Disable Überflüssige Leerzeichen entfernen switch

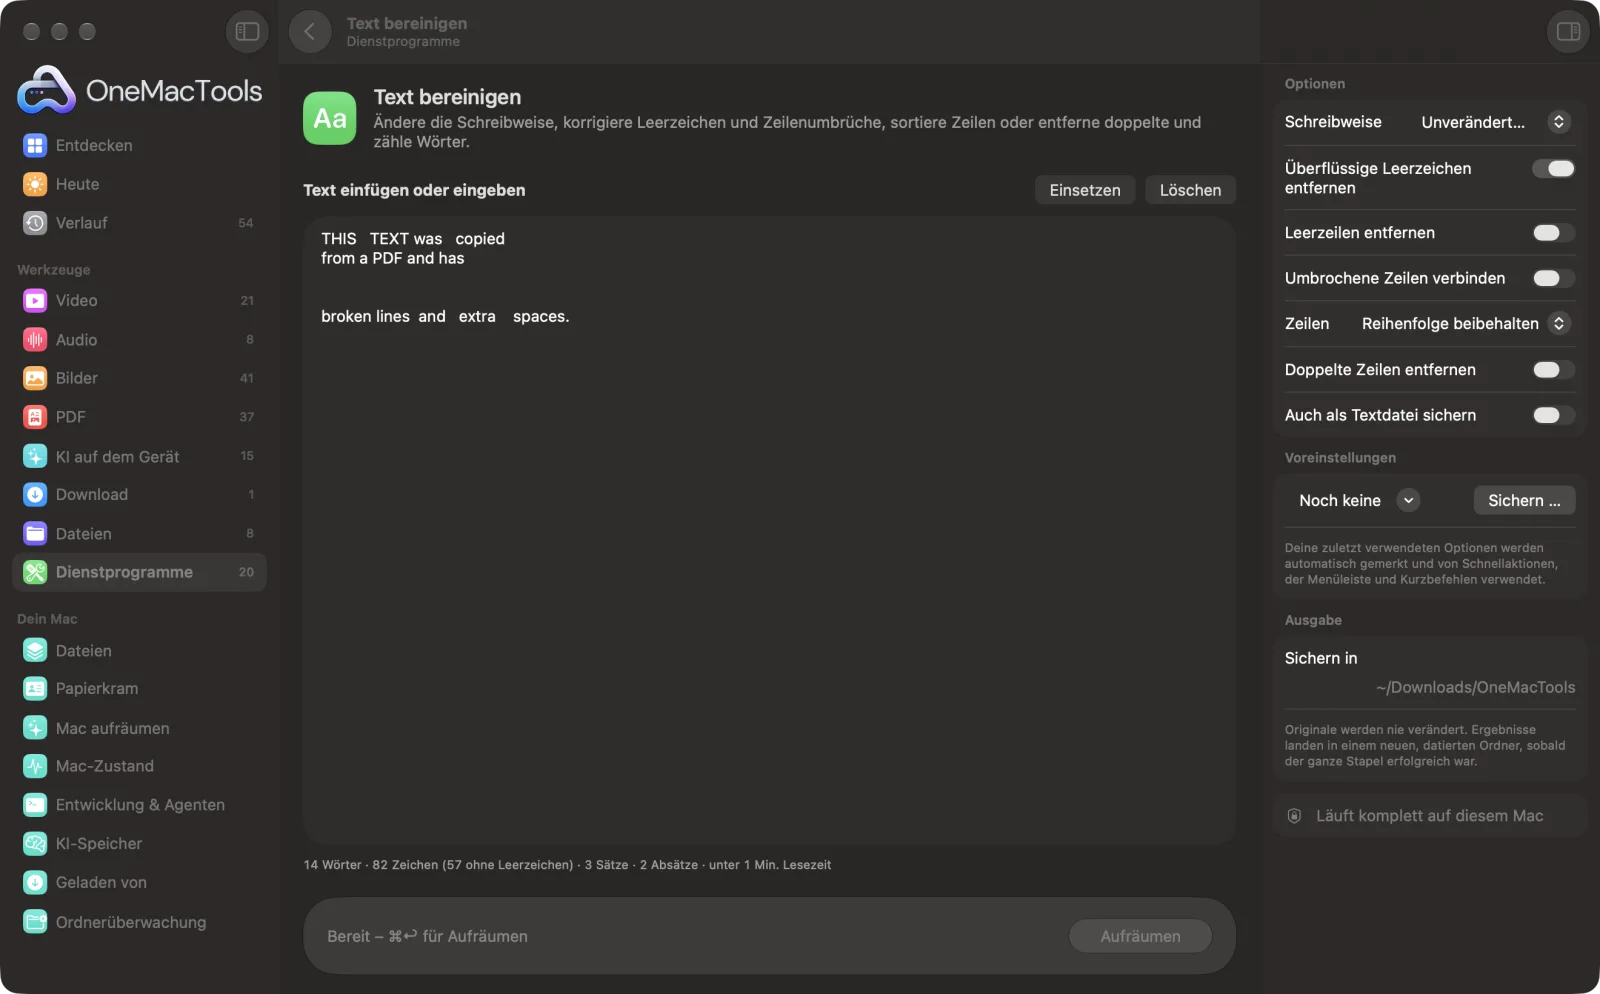[x=1554, y=169]
